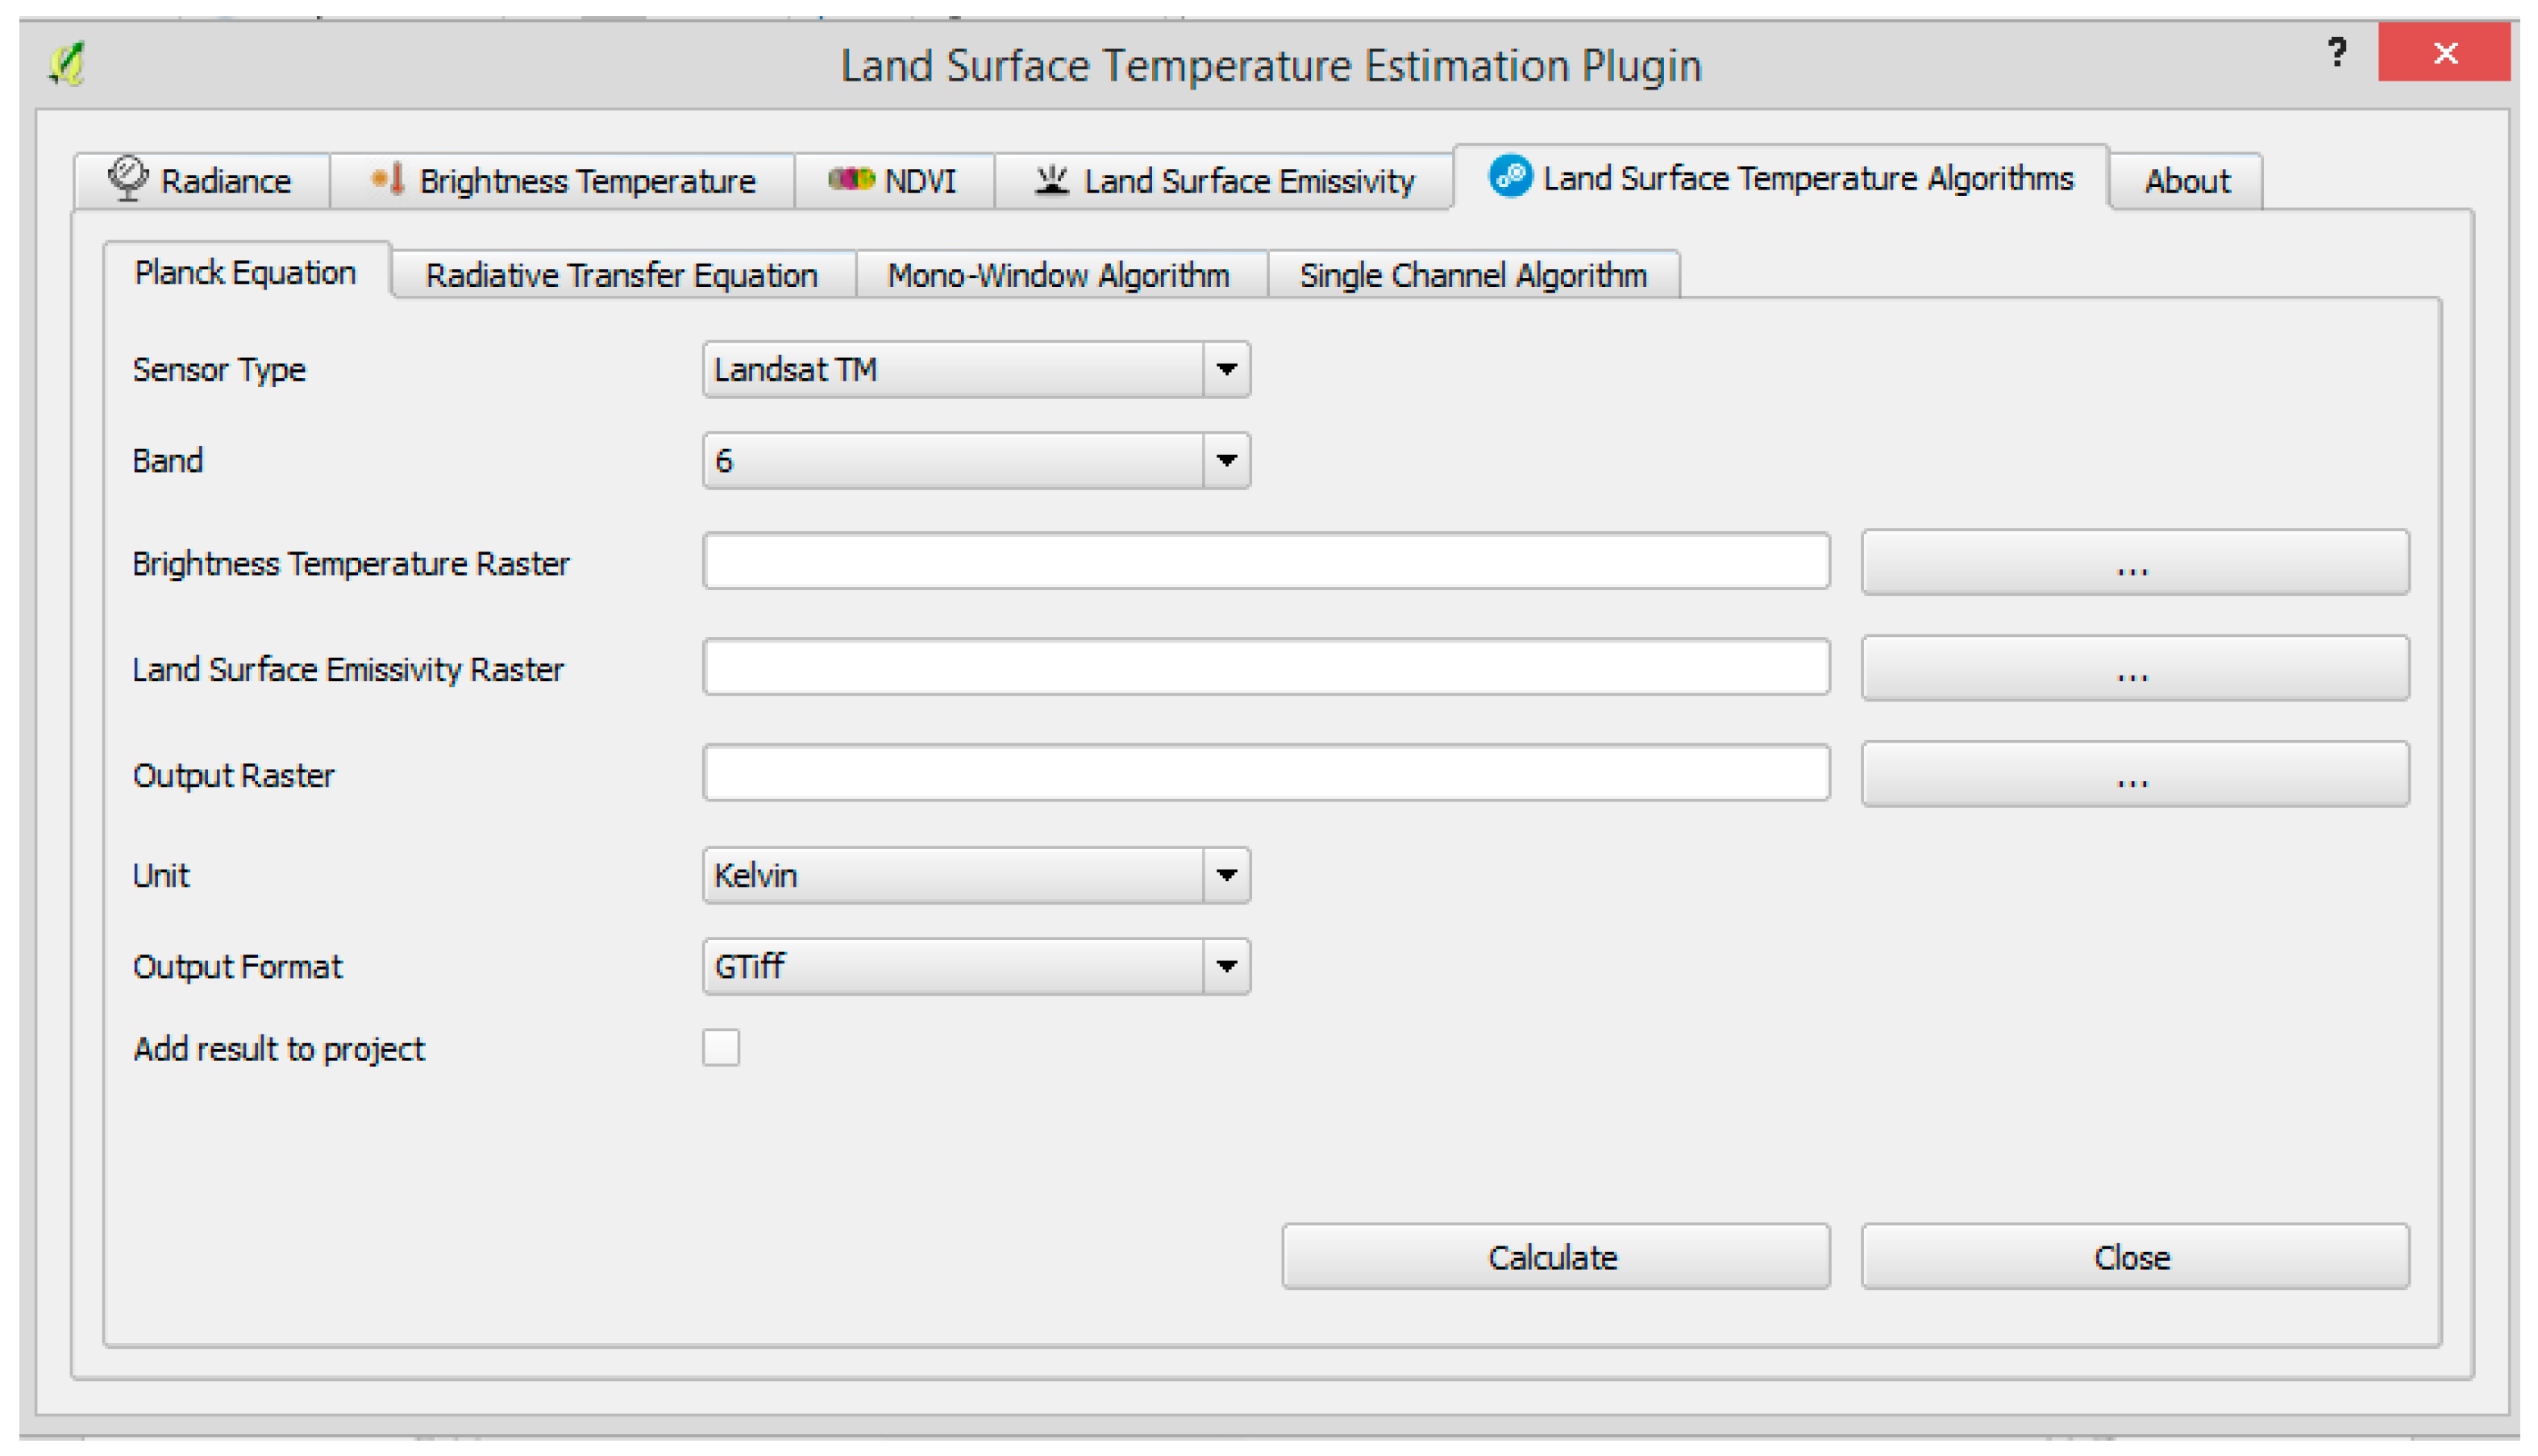Click the Brightness Temperature thermometer icon
This screenshot has width=2538, height=1456.
click(389, 180)
